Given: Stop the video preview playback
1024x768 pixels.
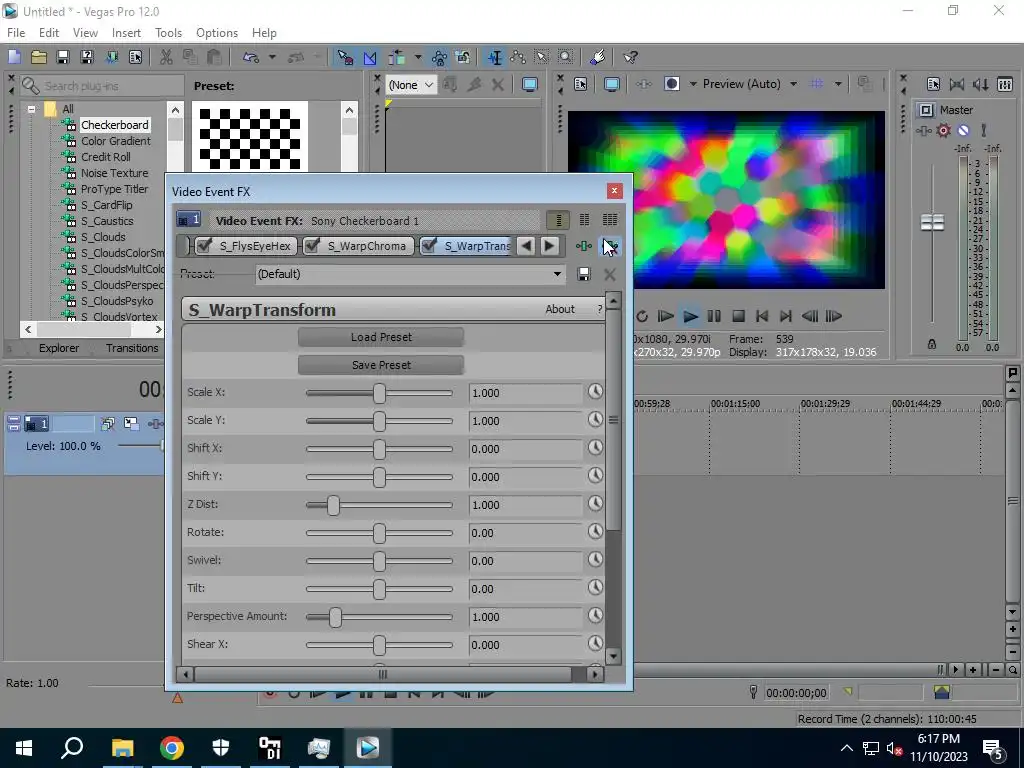Looking at the screenshot, I should (738, 316).
